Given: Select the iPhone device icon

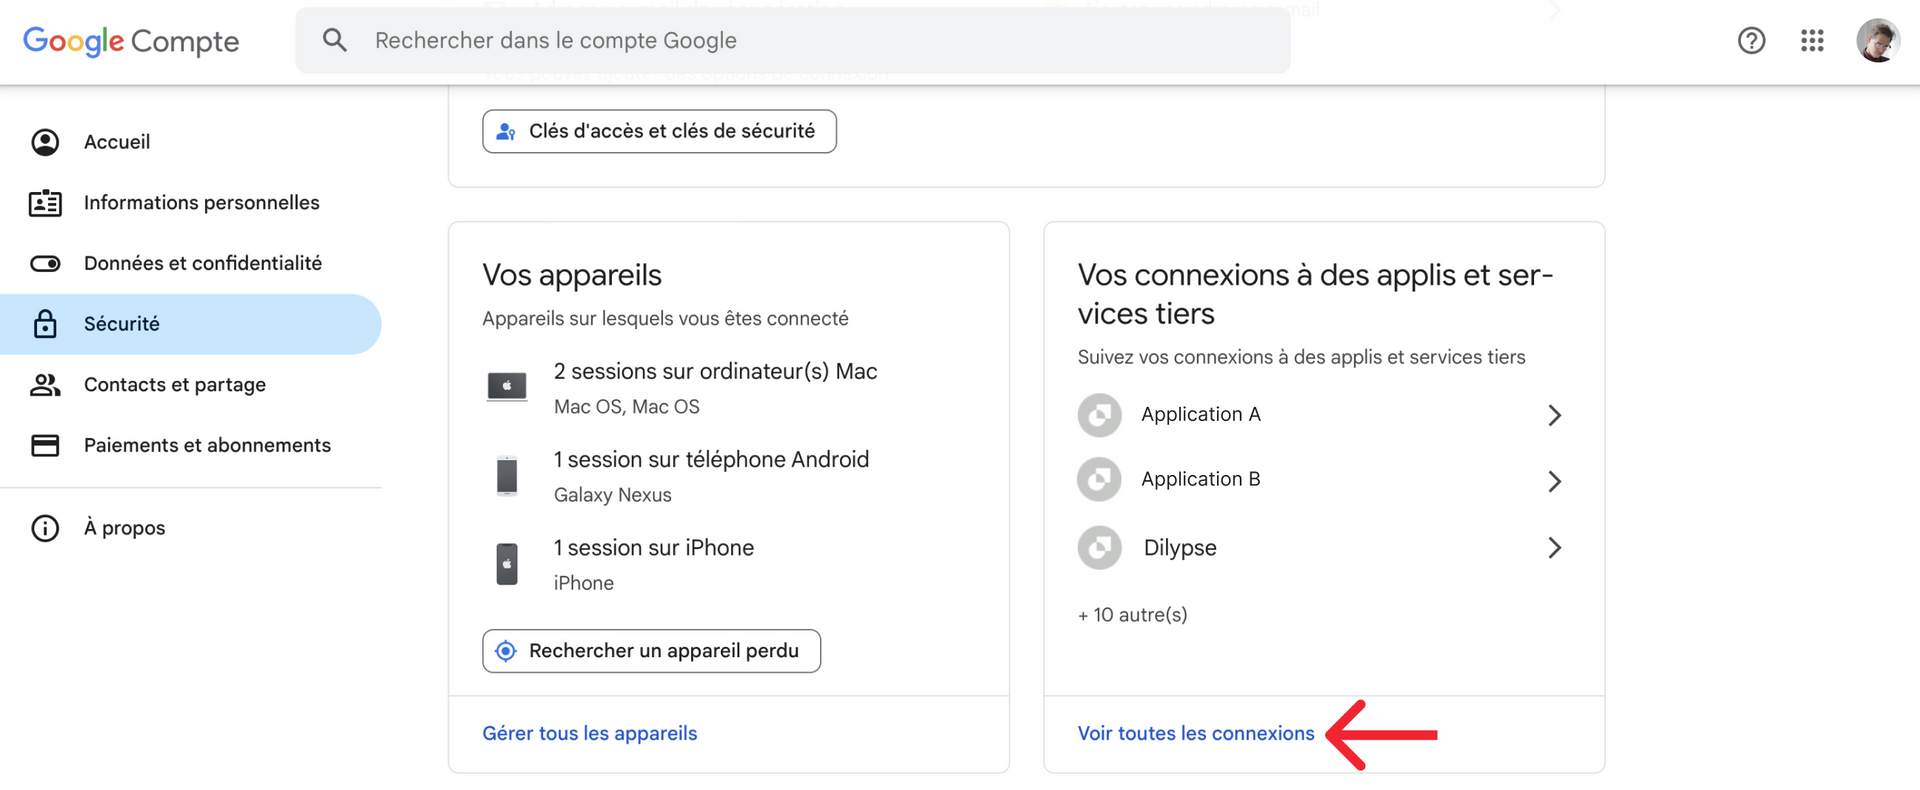Looking at the screenshot, I should coord(507,564).
